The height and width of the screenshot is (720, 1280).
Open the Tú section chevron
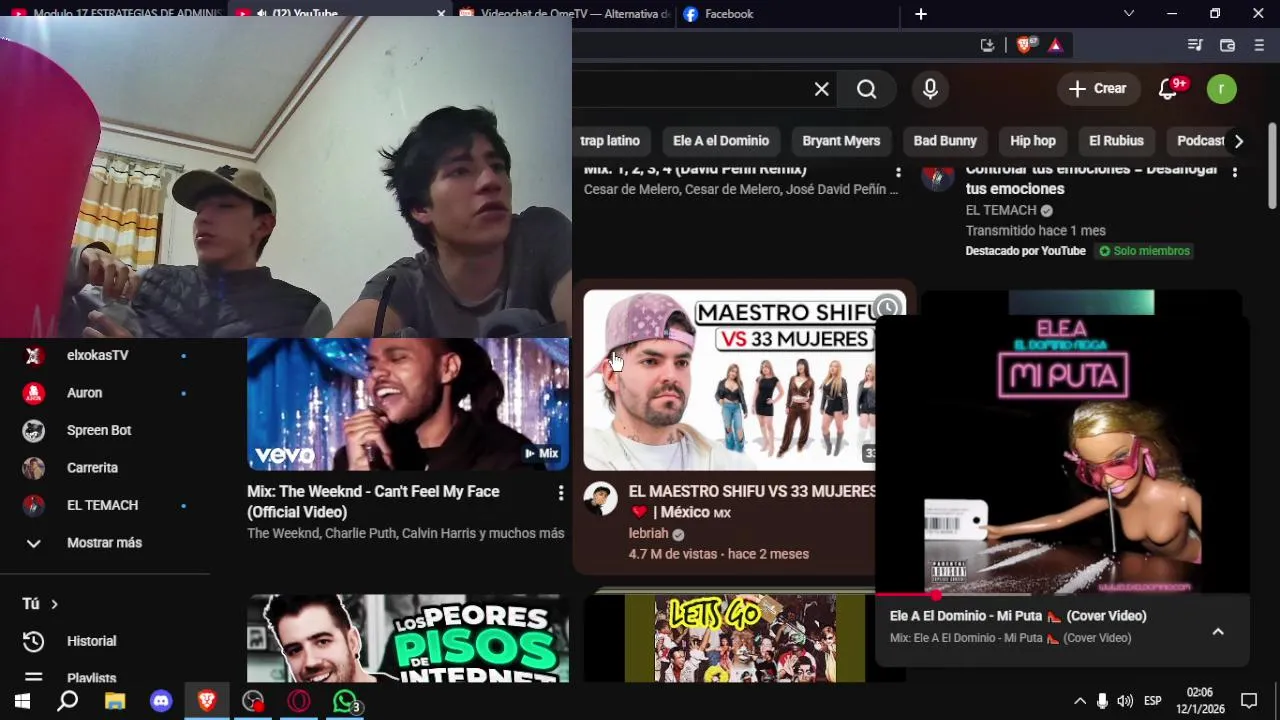[x=54, y=604]
